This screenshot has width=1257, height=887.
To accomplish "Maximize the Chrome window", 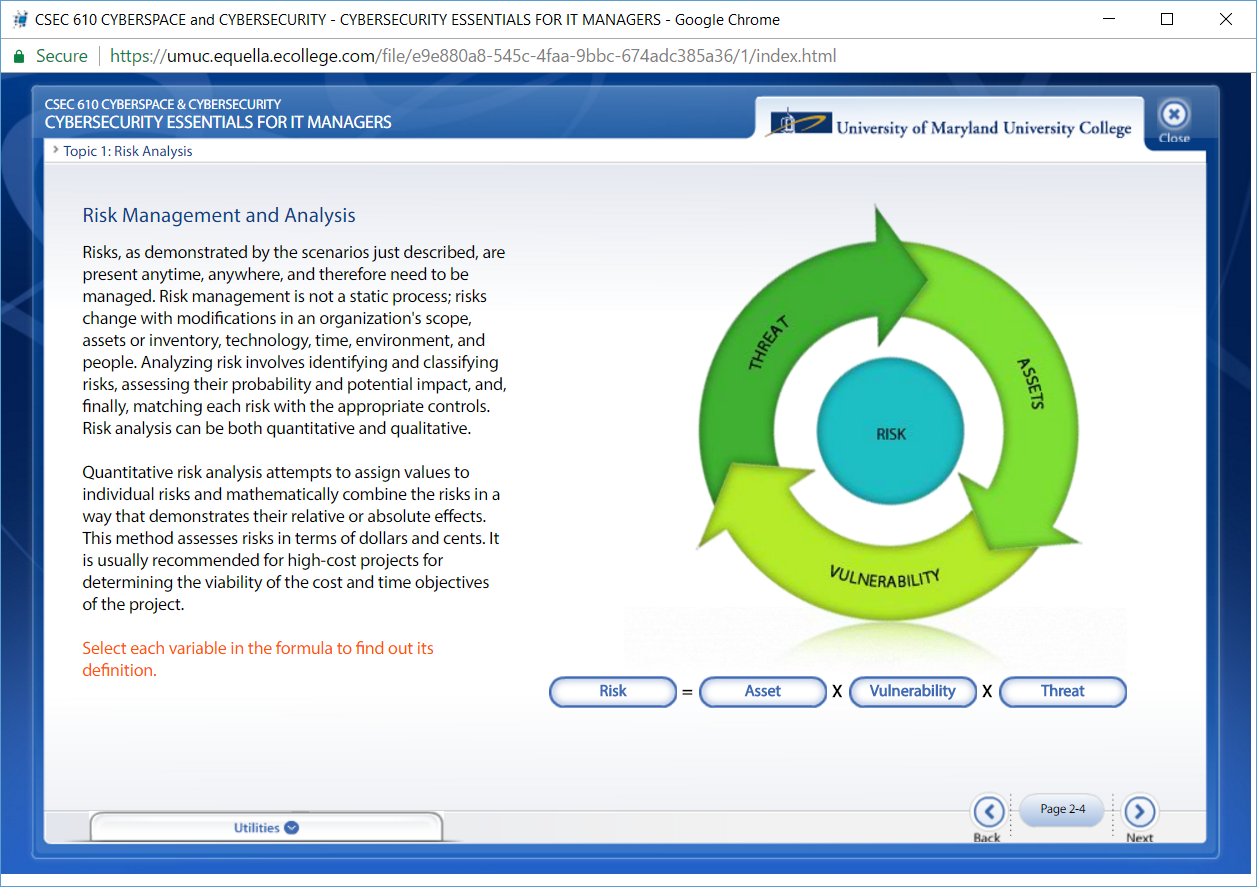I will pos(1166,19).
